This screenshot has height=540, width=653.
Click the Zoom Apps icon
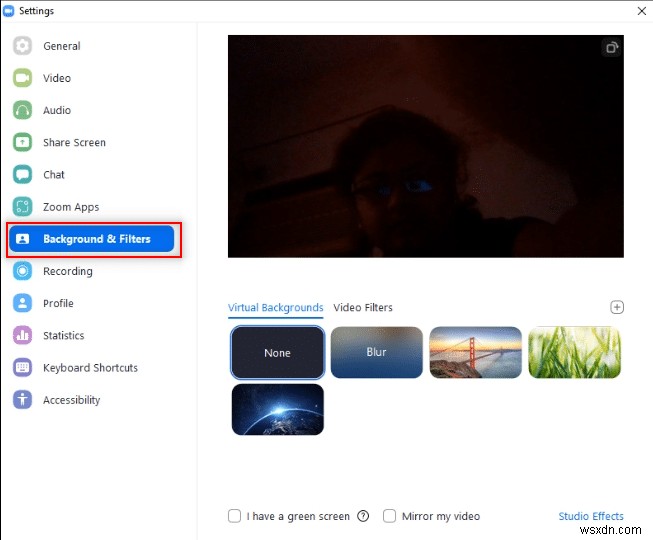22,207
